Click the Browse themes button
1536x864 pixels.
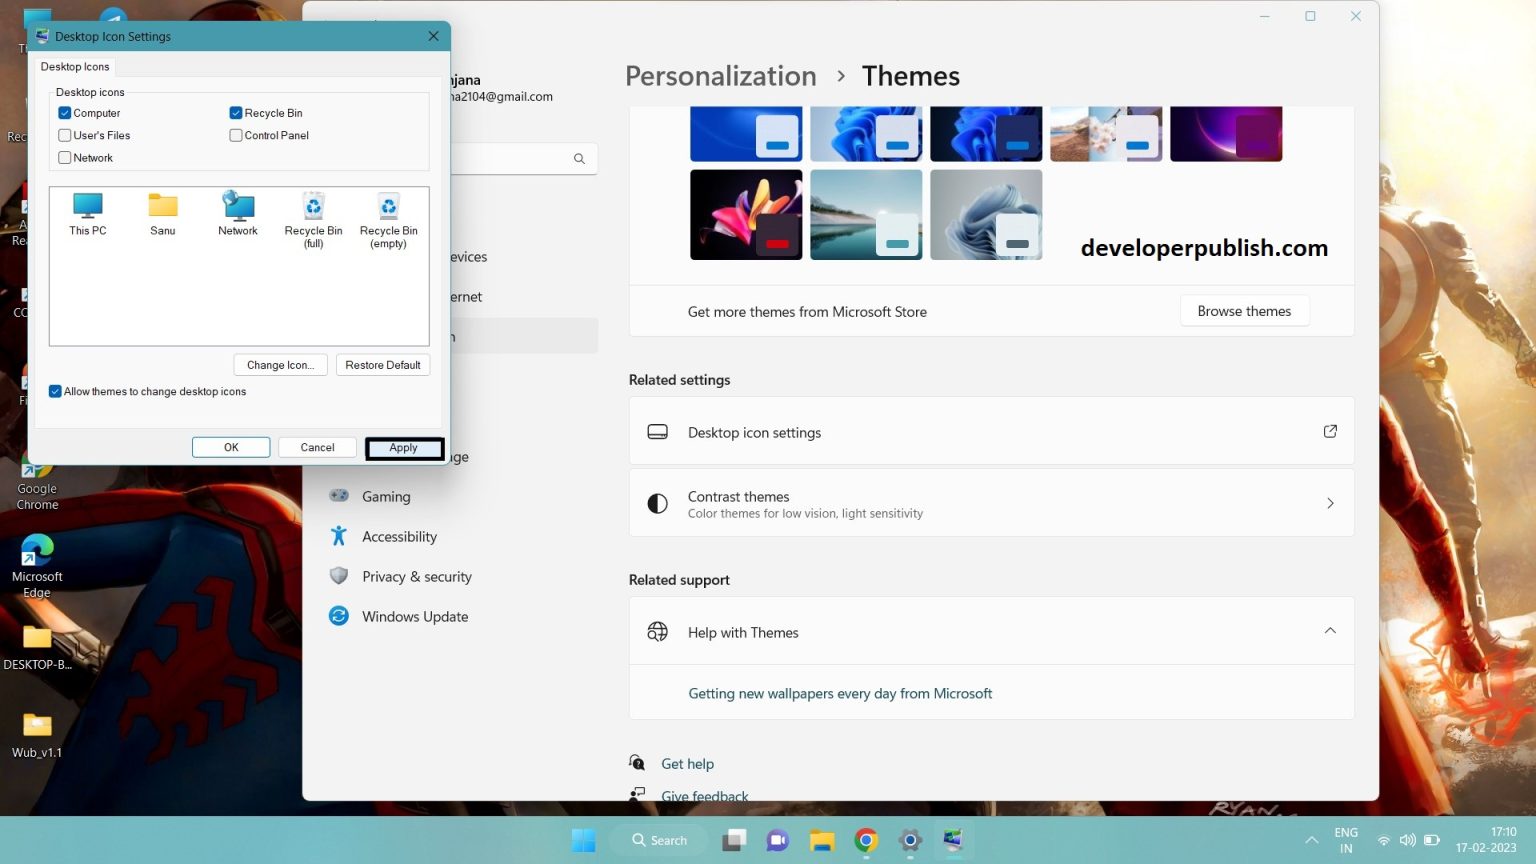(1244, 311)
